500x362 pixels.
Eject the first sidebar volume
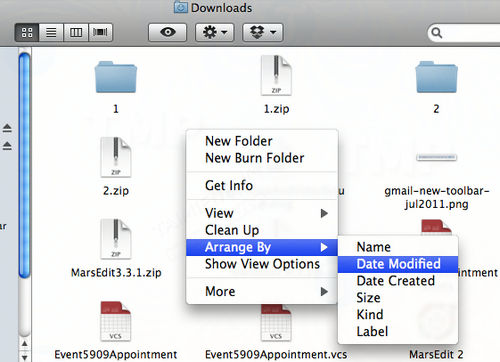(x=7, y=128)
